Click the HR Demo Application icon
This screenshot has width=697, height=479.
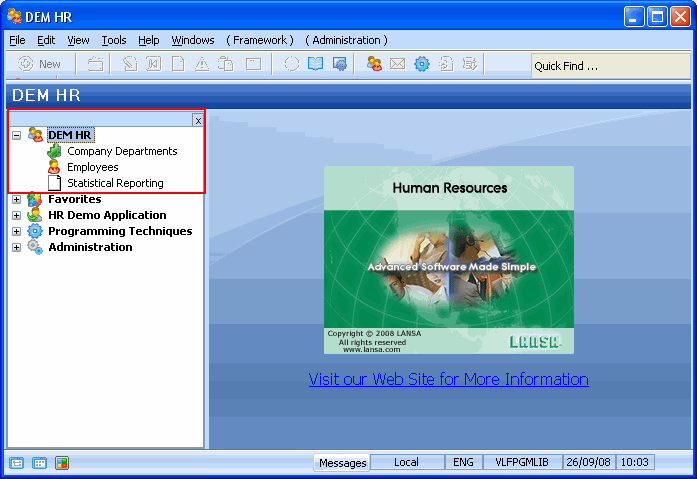[35, 215]
